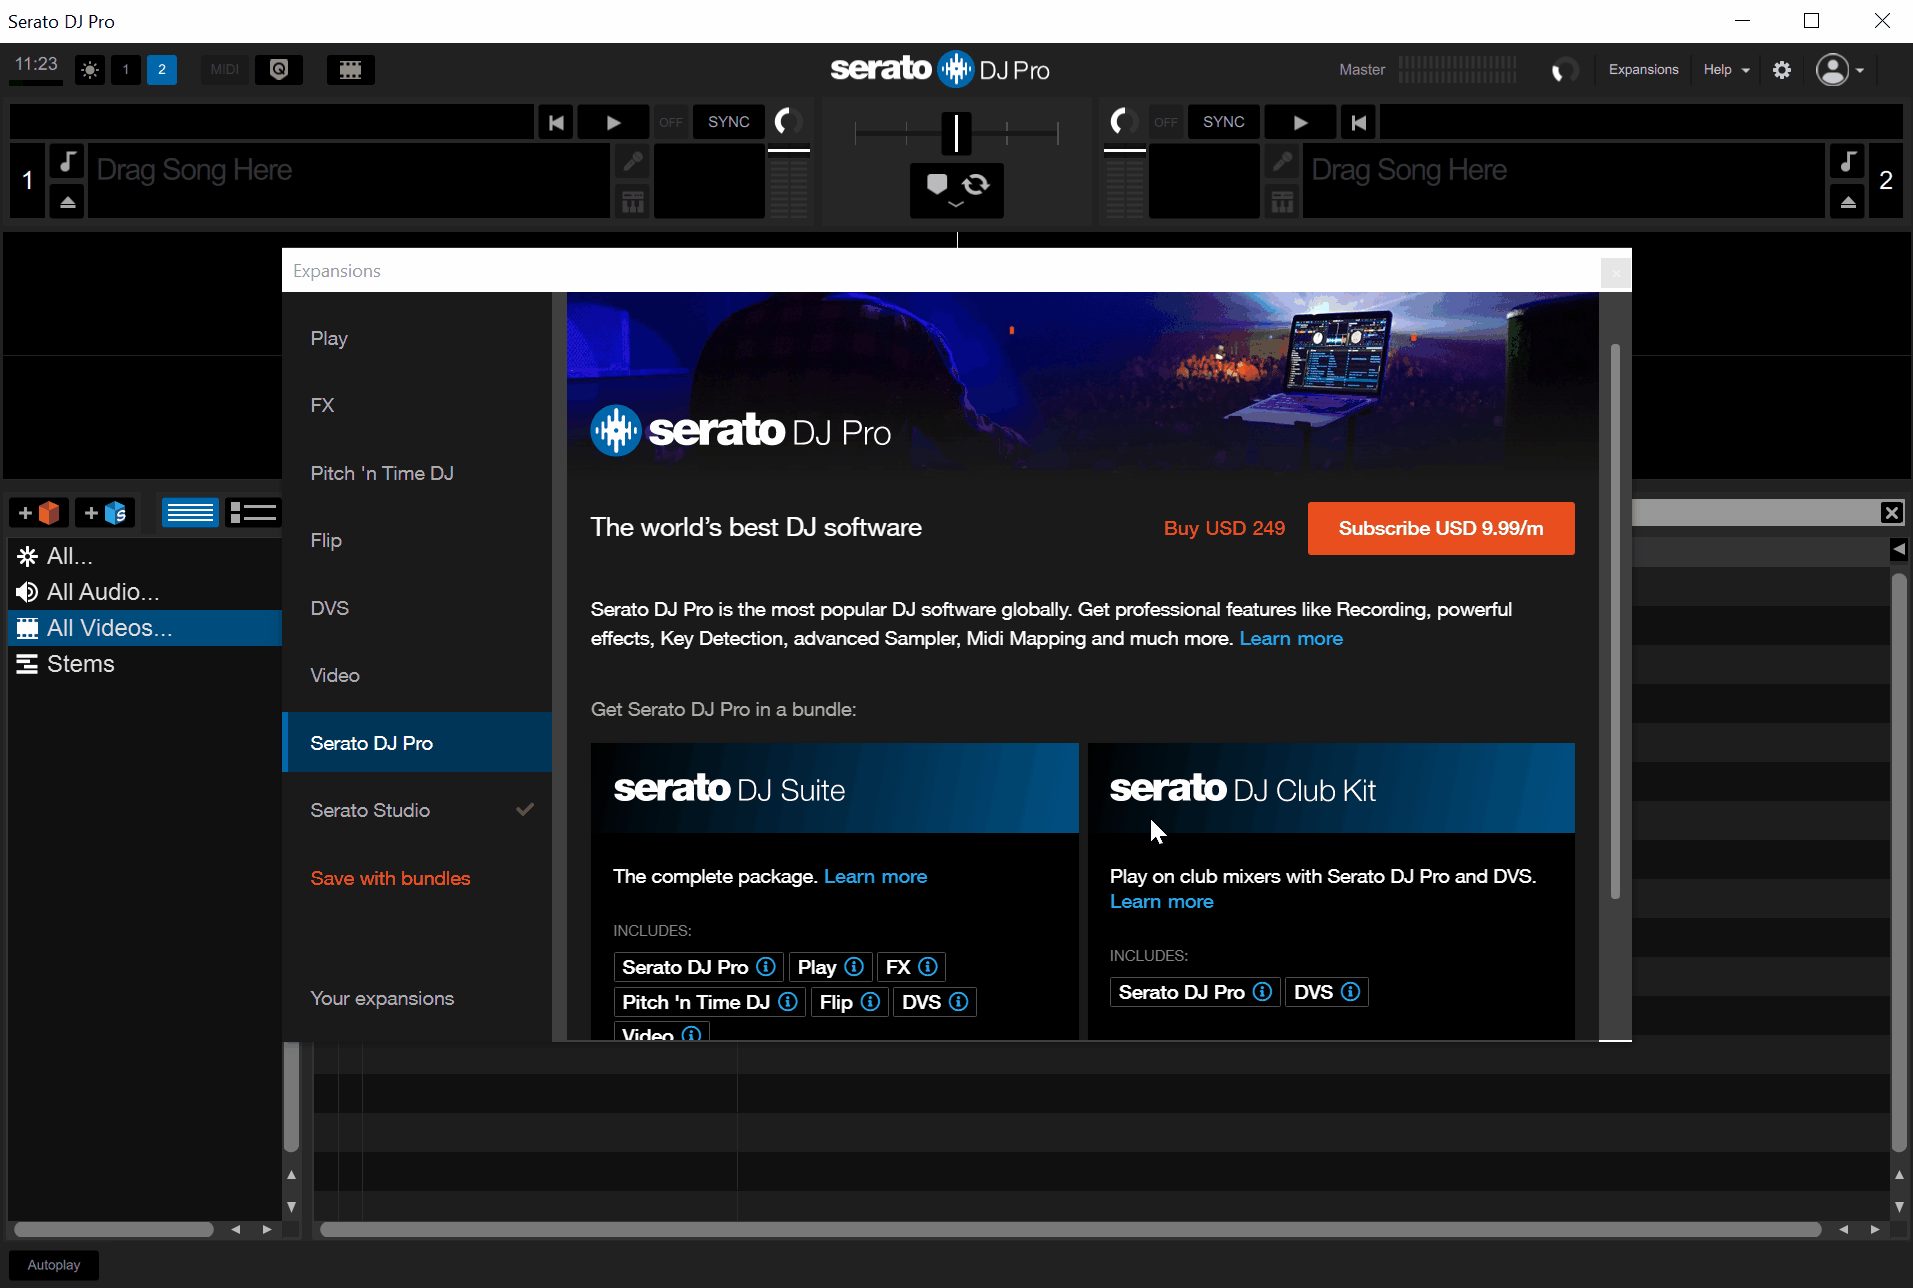Open the settings gear icon
1913x1288 pixels.
click(x=1782, y=70)
